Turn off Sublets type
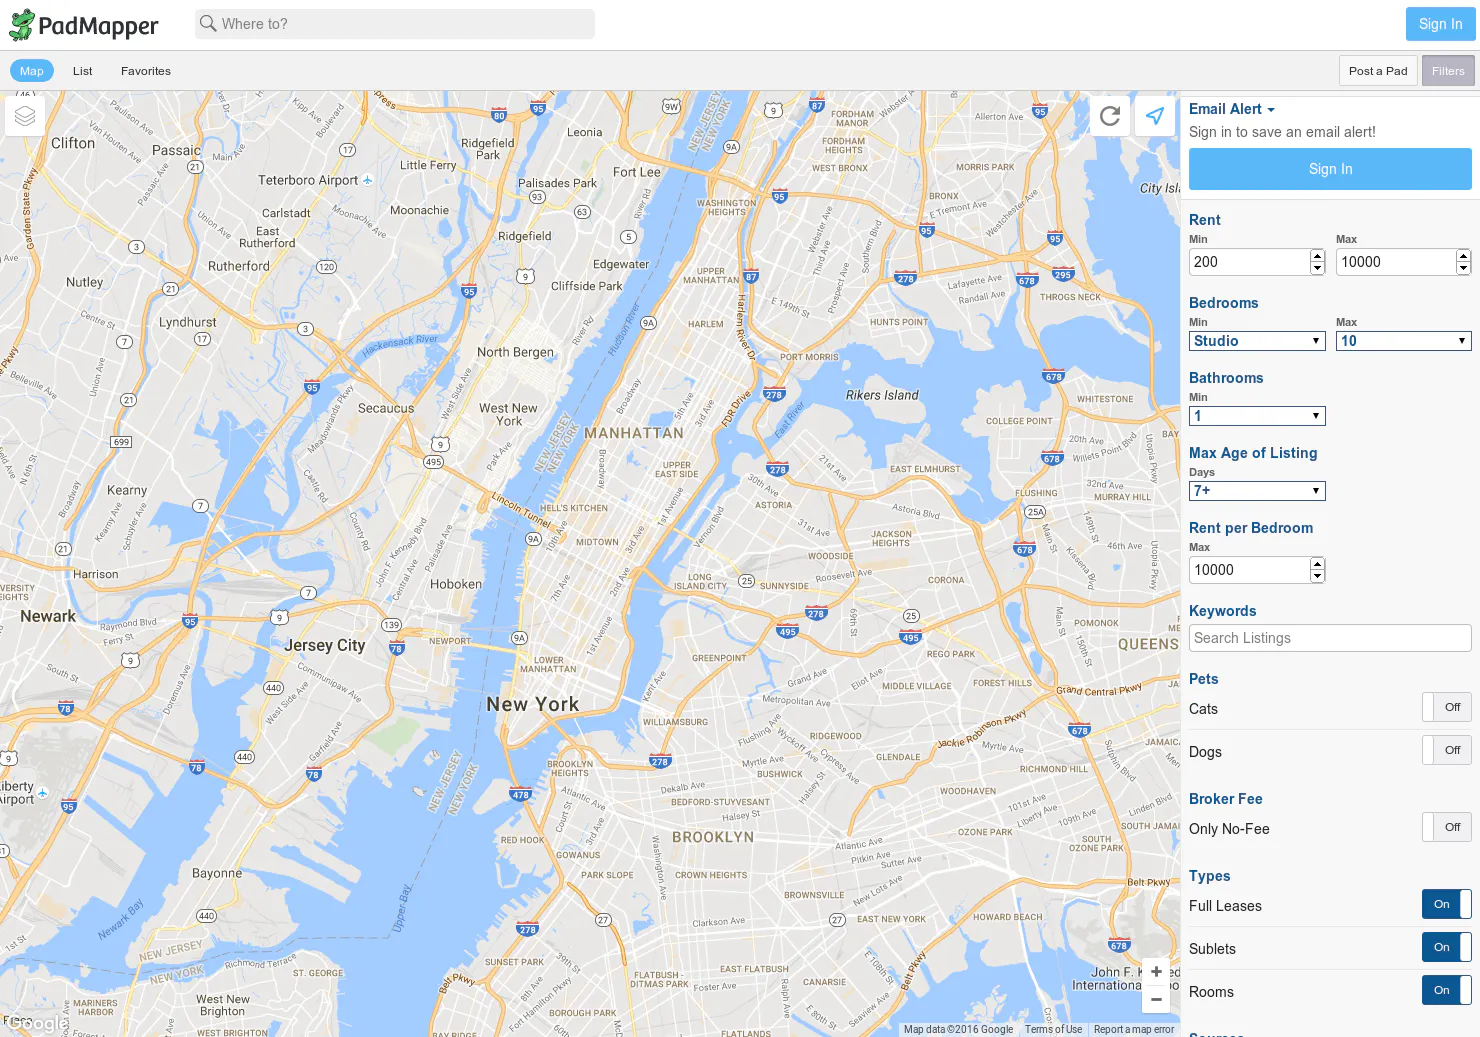The width and height of the screenshot is (1480, 1037). [x=1447, y=947]
